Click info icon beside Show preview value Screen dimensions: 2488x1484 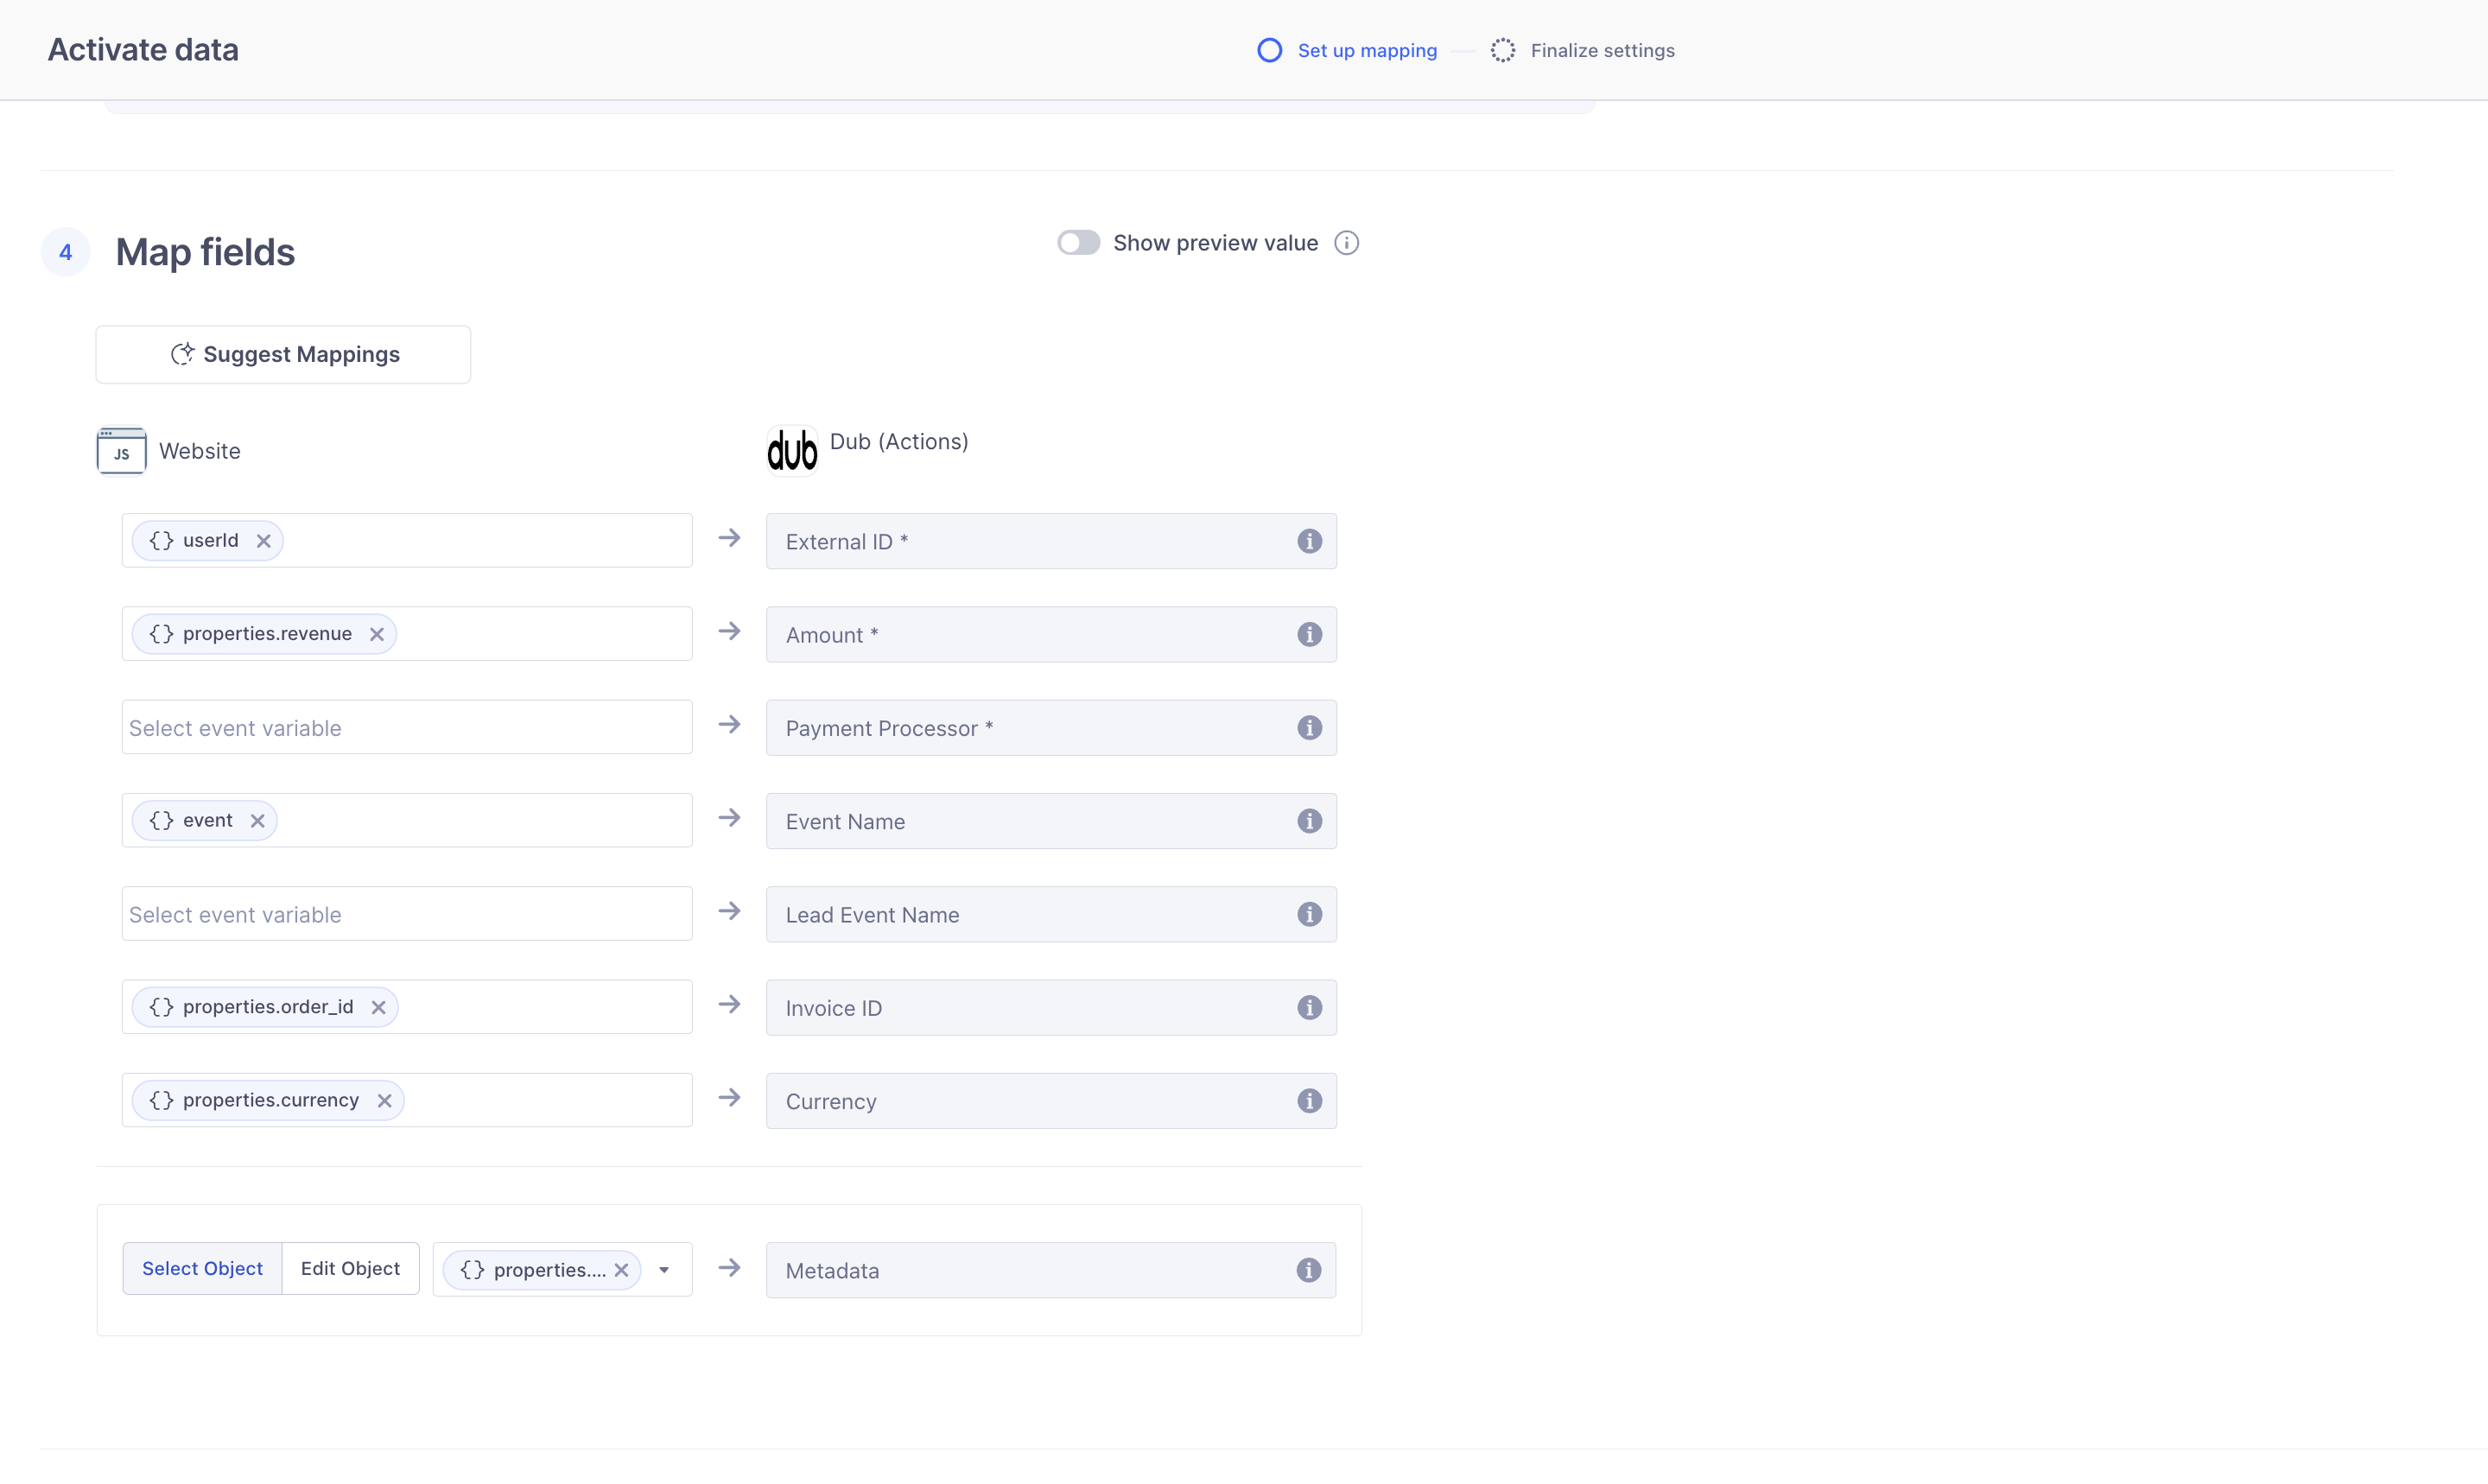[x=1346, y=243]
